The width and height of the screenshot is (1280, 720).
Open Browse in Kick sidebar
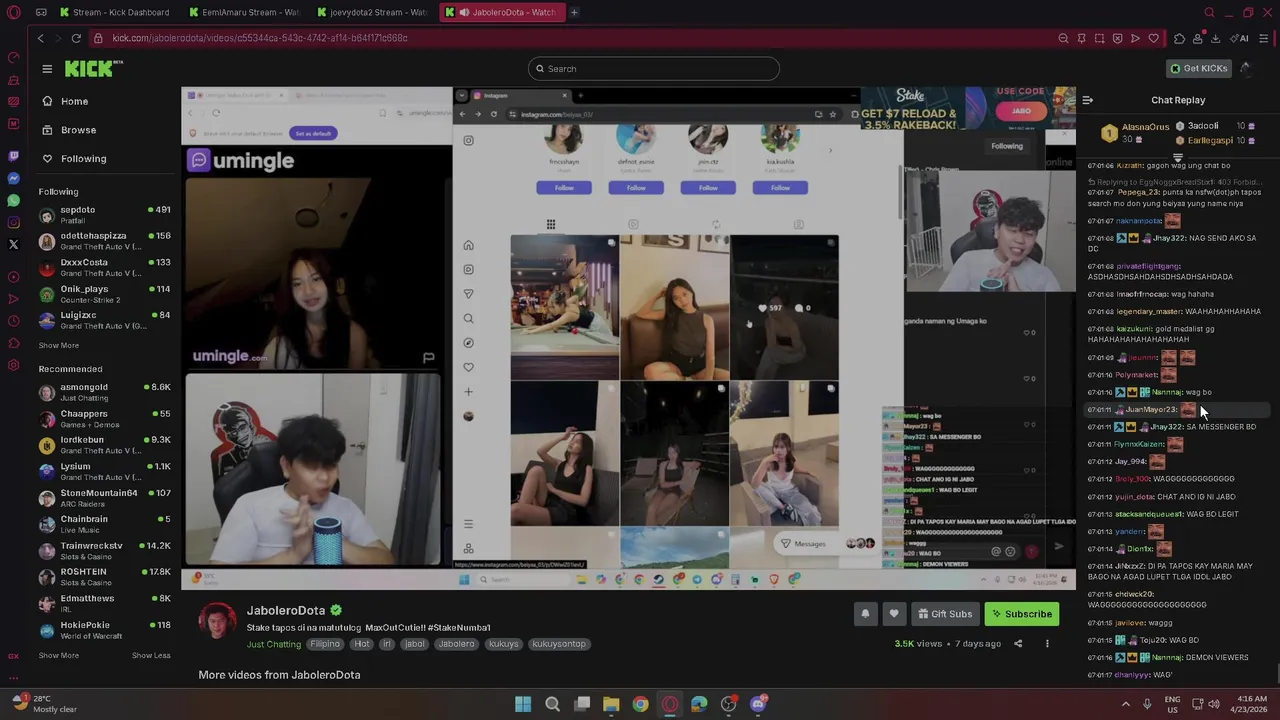[x=69, y=130]
